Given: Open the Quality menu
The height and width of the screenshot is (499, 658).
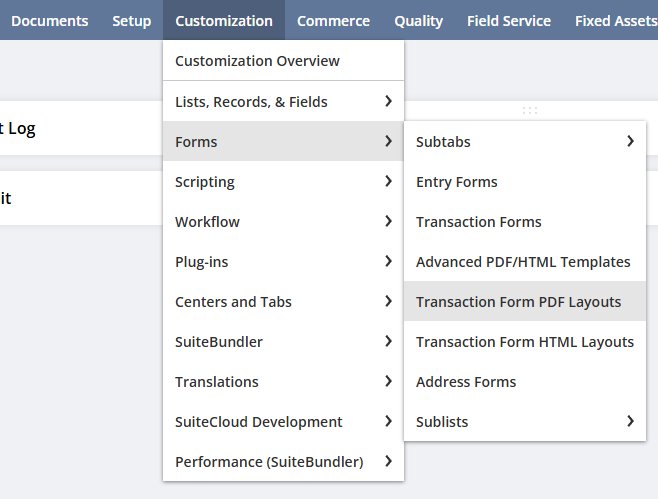Looking at the screenshot, I should click(x=418, y=21).
